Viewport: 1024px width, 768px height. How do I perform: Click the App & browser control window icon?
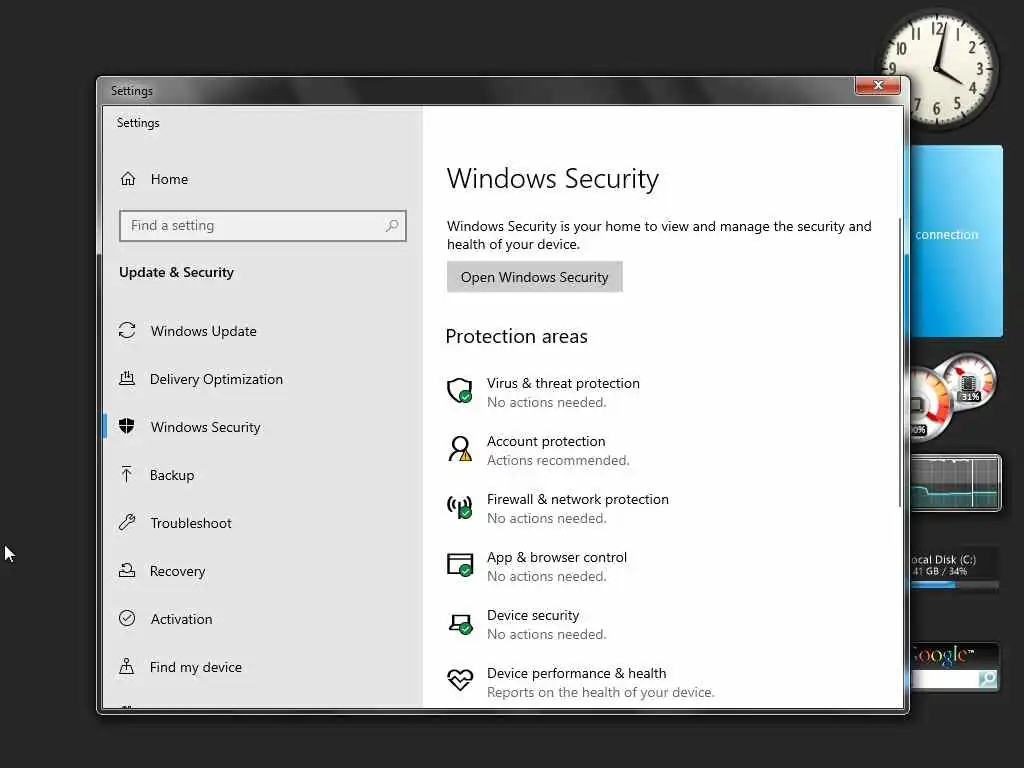tap(460, 564)
